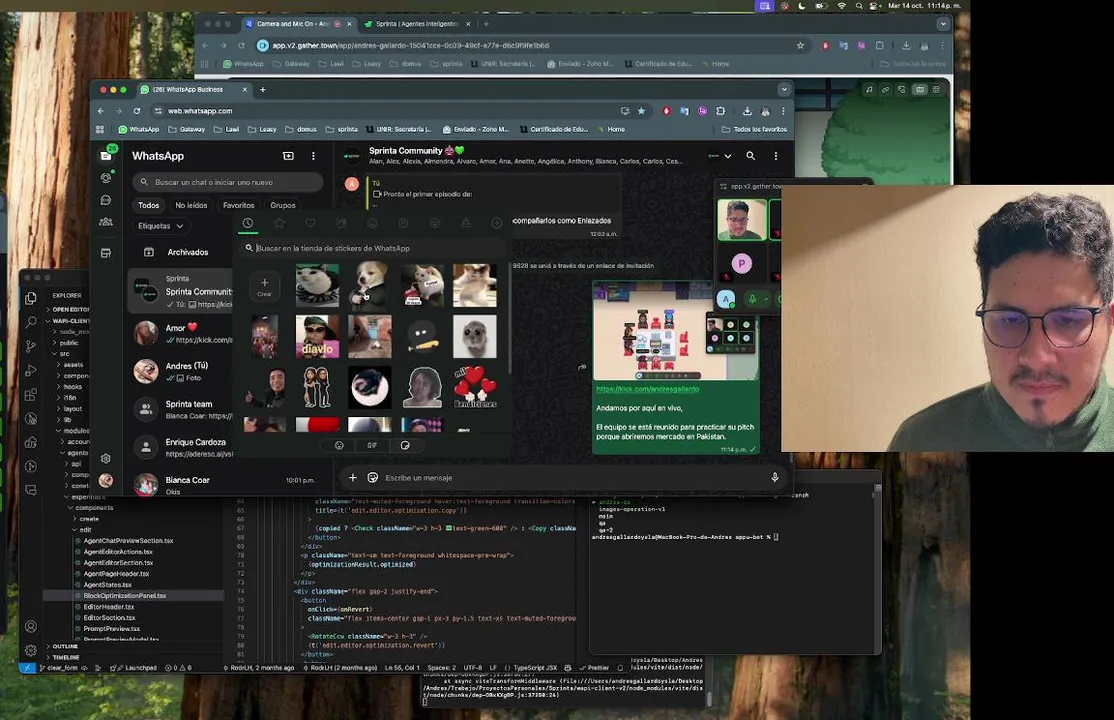Open VS Code Accounts icon
1114x720 pixels.
pos(31,626)
